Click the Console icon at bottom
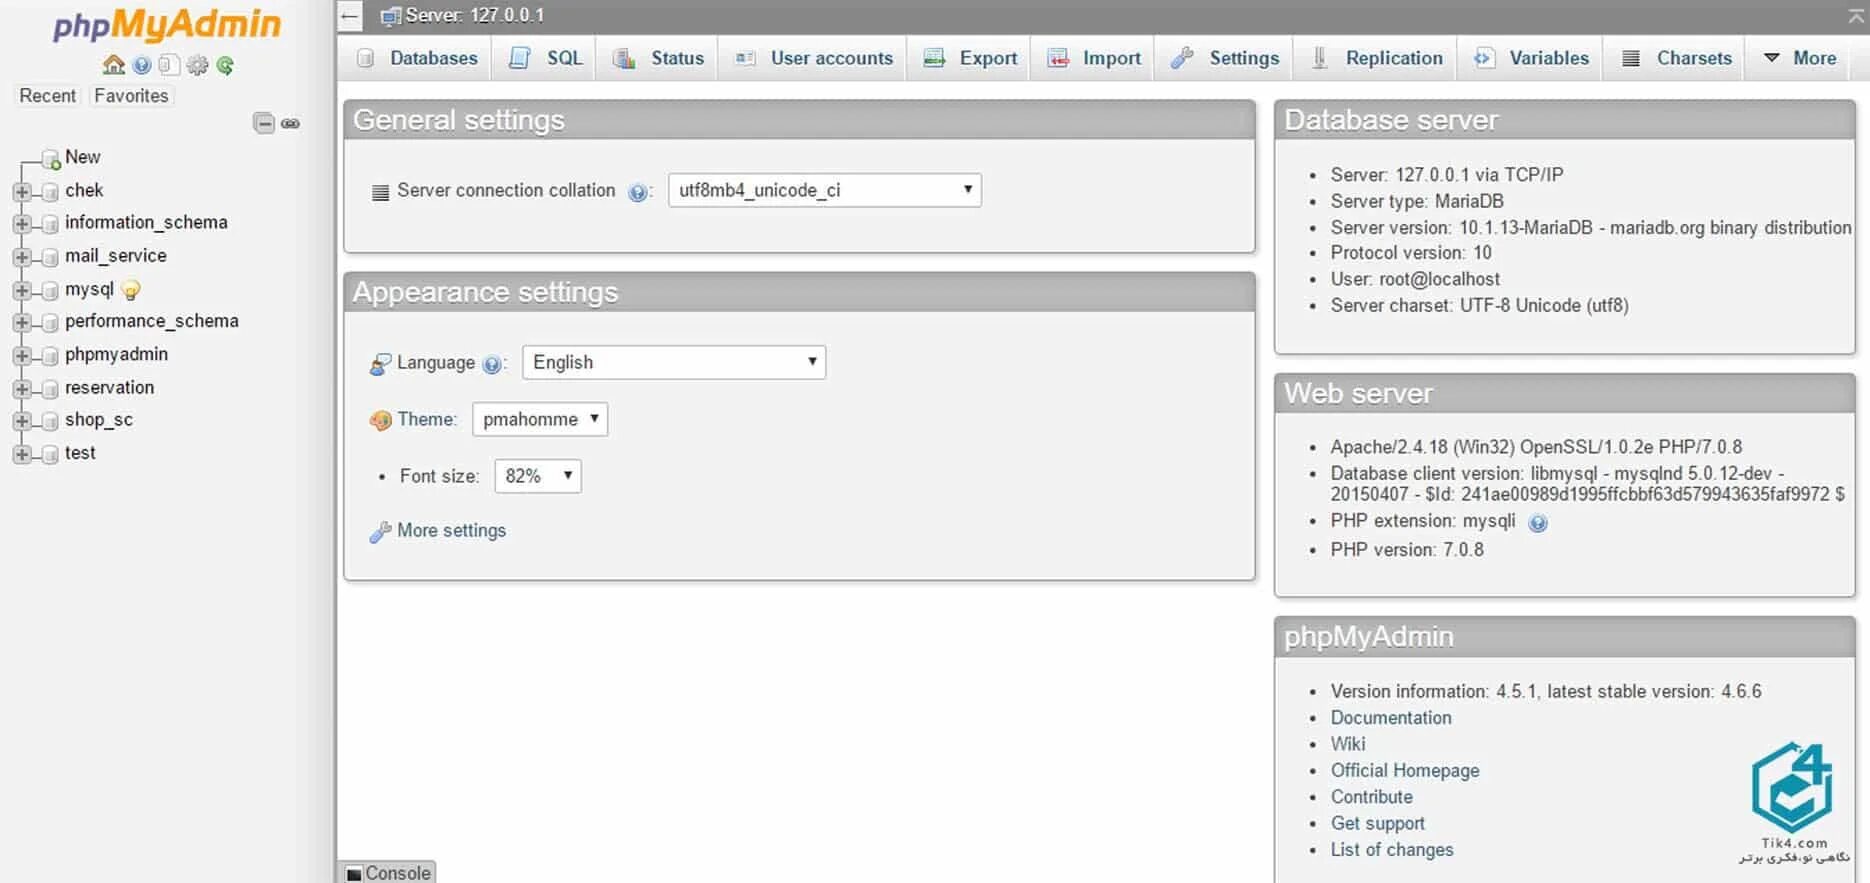The width and height of the screenshot is (1870, 883). pos(354,873)
